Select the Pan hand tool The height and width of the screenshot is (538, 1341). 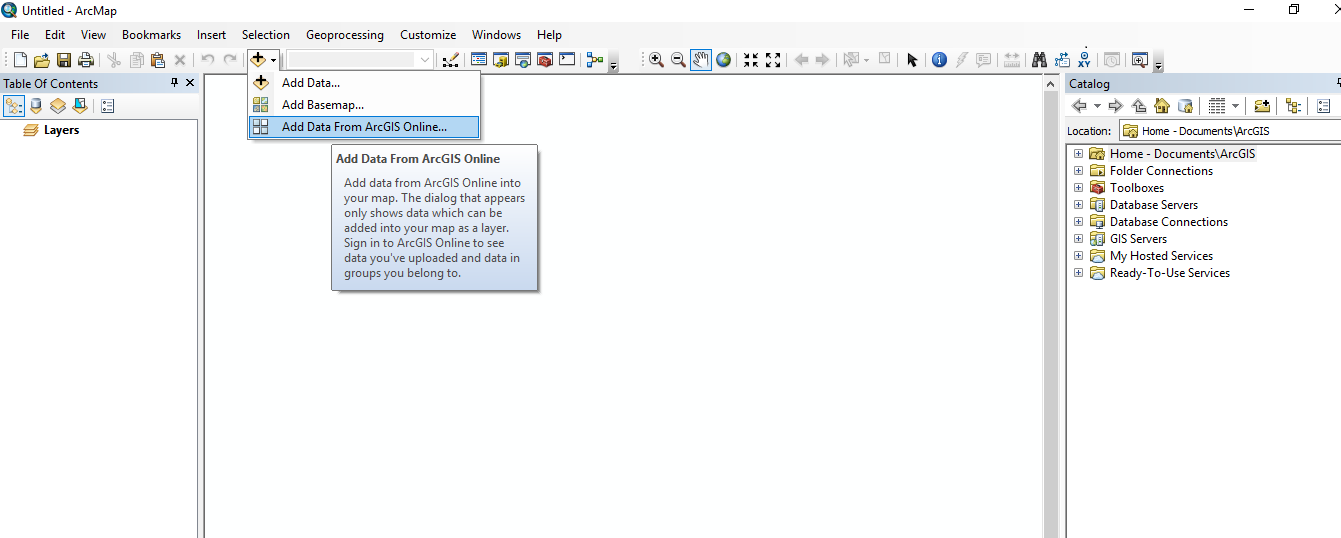pos(701,60)
